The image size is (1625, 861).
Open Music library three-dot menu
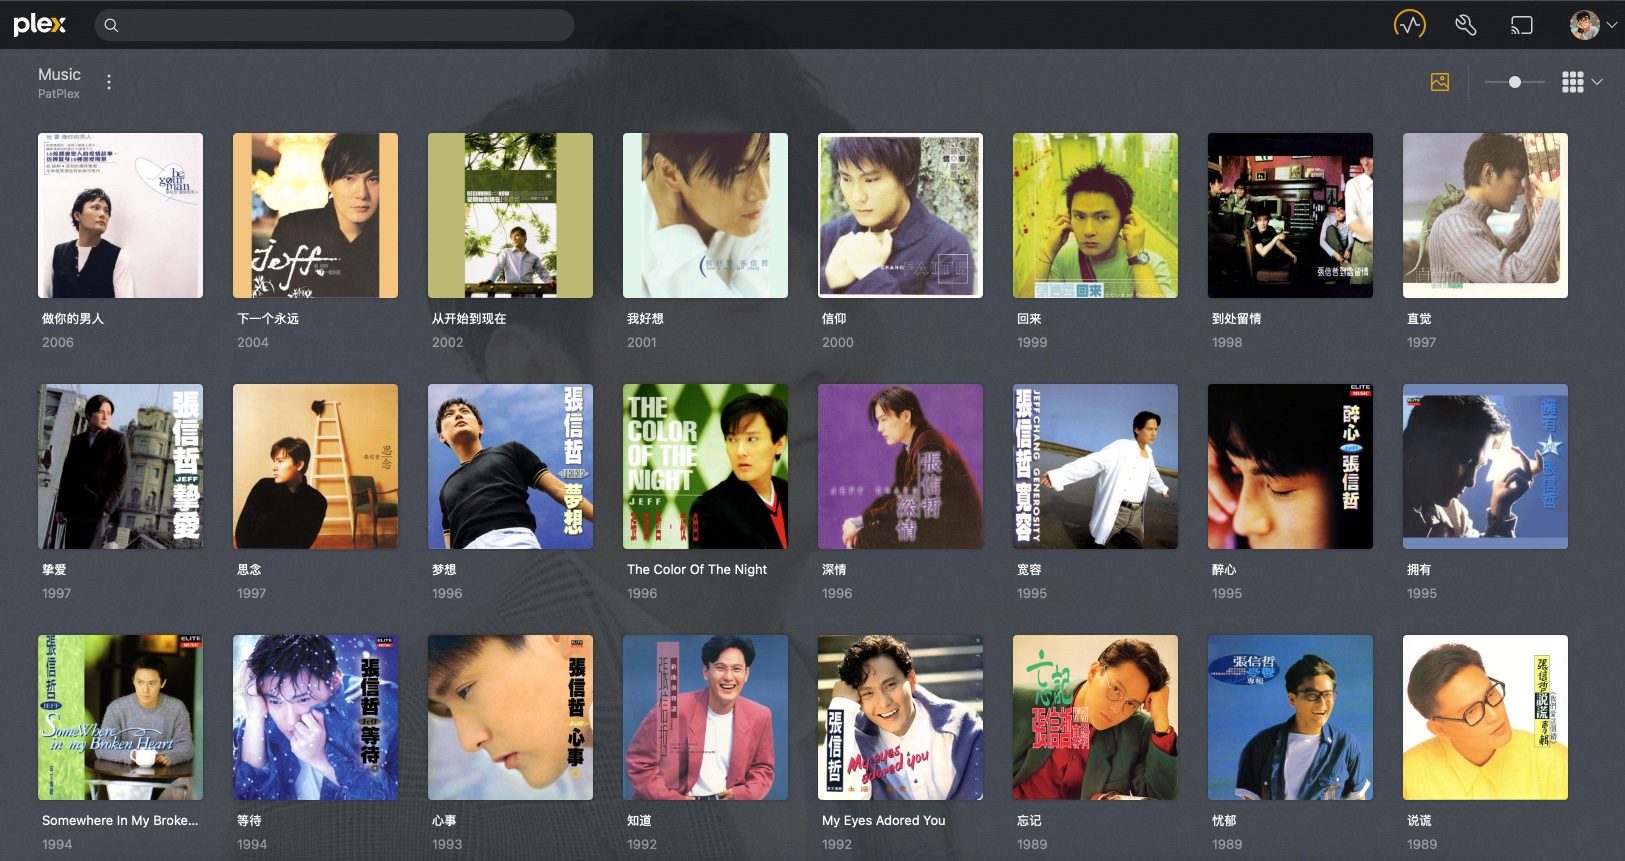[109, 82]
